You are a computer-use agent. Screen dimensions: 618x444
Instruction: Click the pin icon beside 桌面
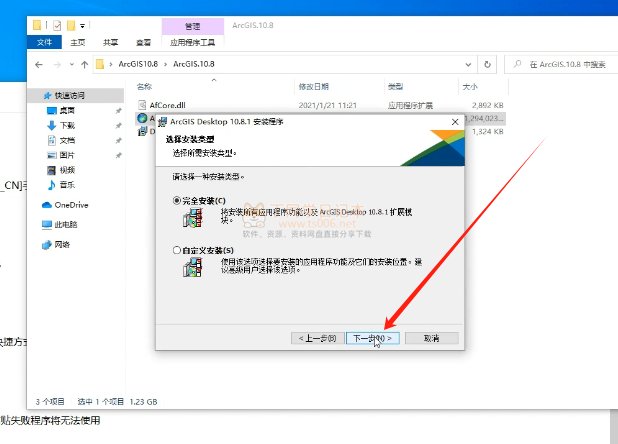click(118, 111)
